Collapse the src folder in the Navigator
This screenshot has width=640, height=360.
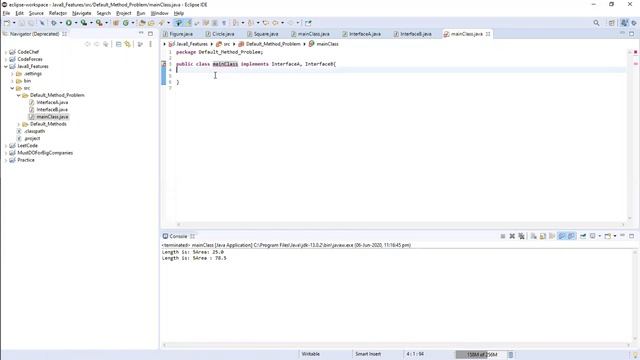pyautogui.click(x=13, y=88)
